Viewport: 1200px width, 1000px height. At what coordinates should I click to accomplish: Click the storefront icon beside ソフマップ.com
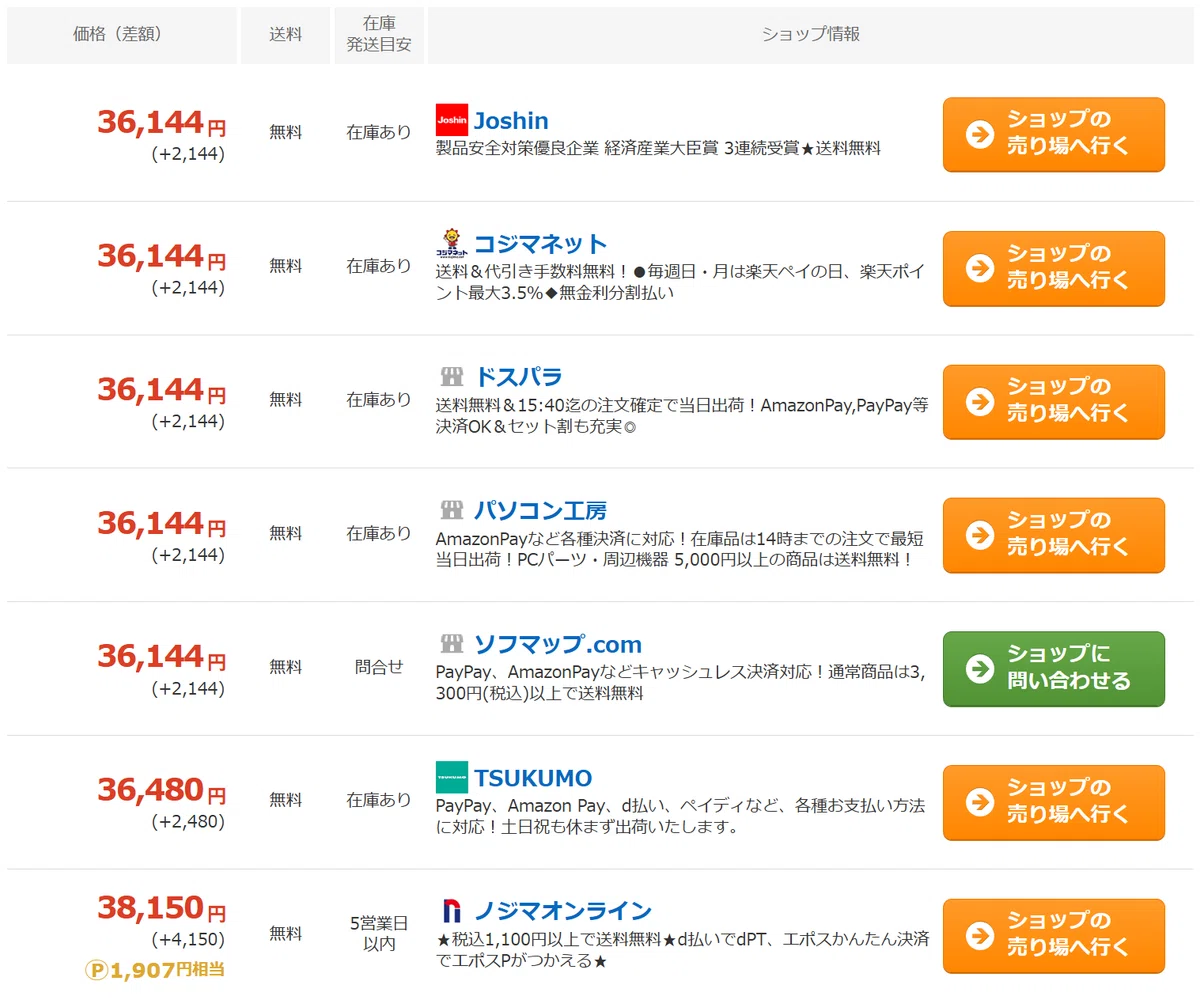(x=452, y=644)
